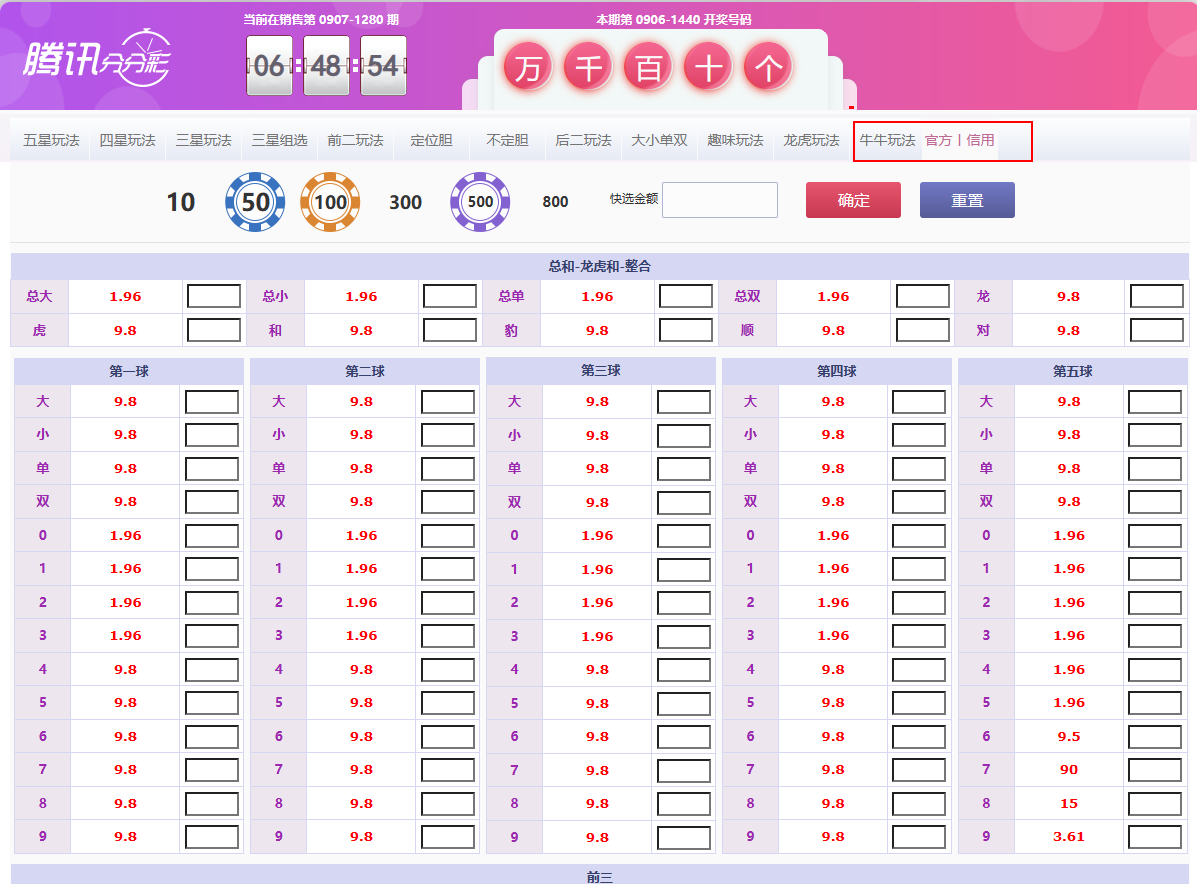Click 第二球 number 5 bet input
The image size is (1197, 884).
(447, 703)
